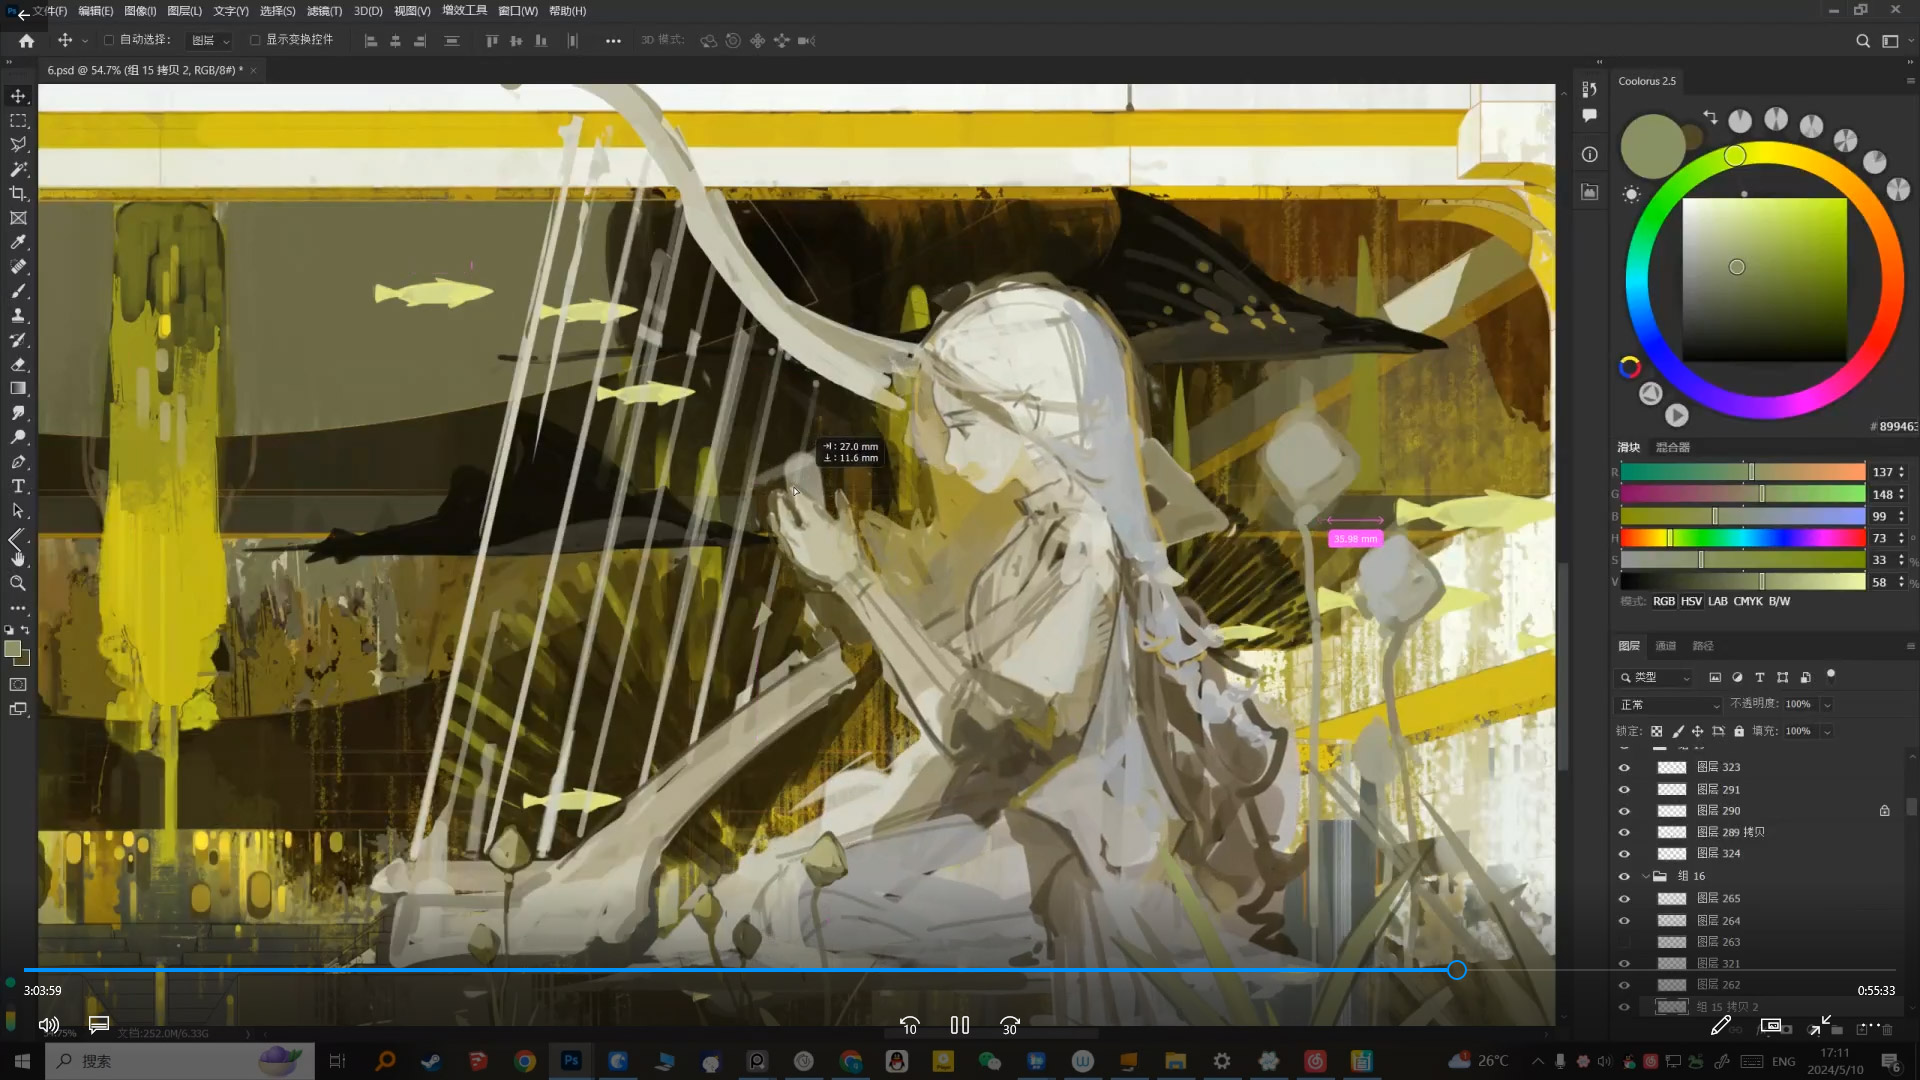
Task: Select the Magic Wand tool
Action: click(18, 169)
